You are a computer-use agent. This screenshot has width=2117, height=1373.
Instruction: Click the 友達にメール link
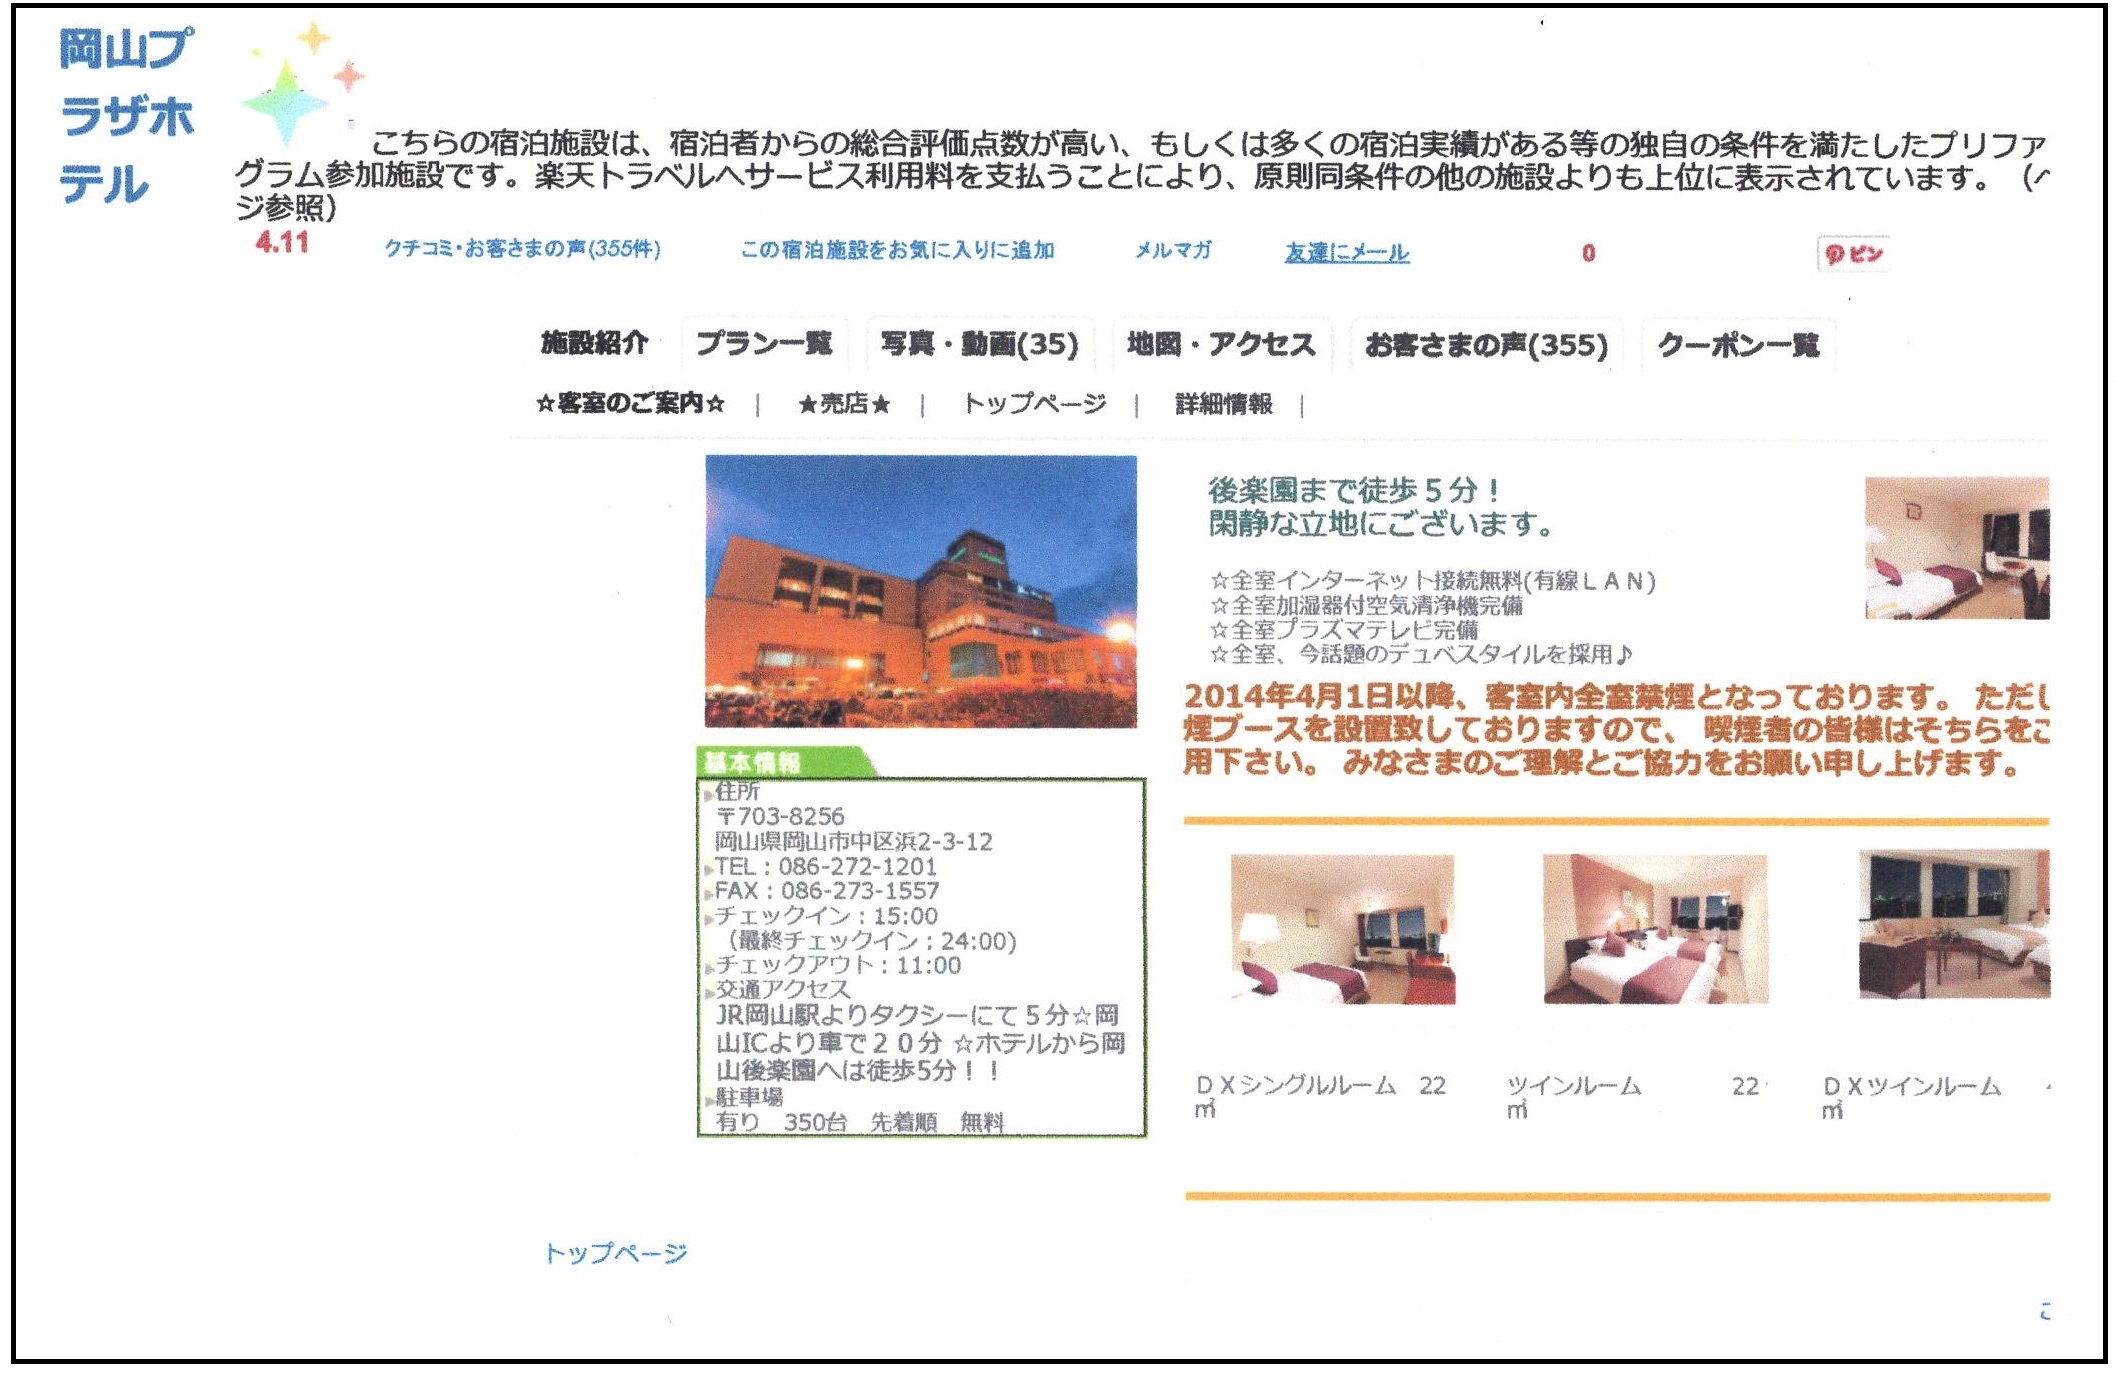[1346, 253]
